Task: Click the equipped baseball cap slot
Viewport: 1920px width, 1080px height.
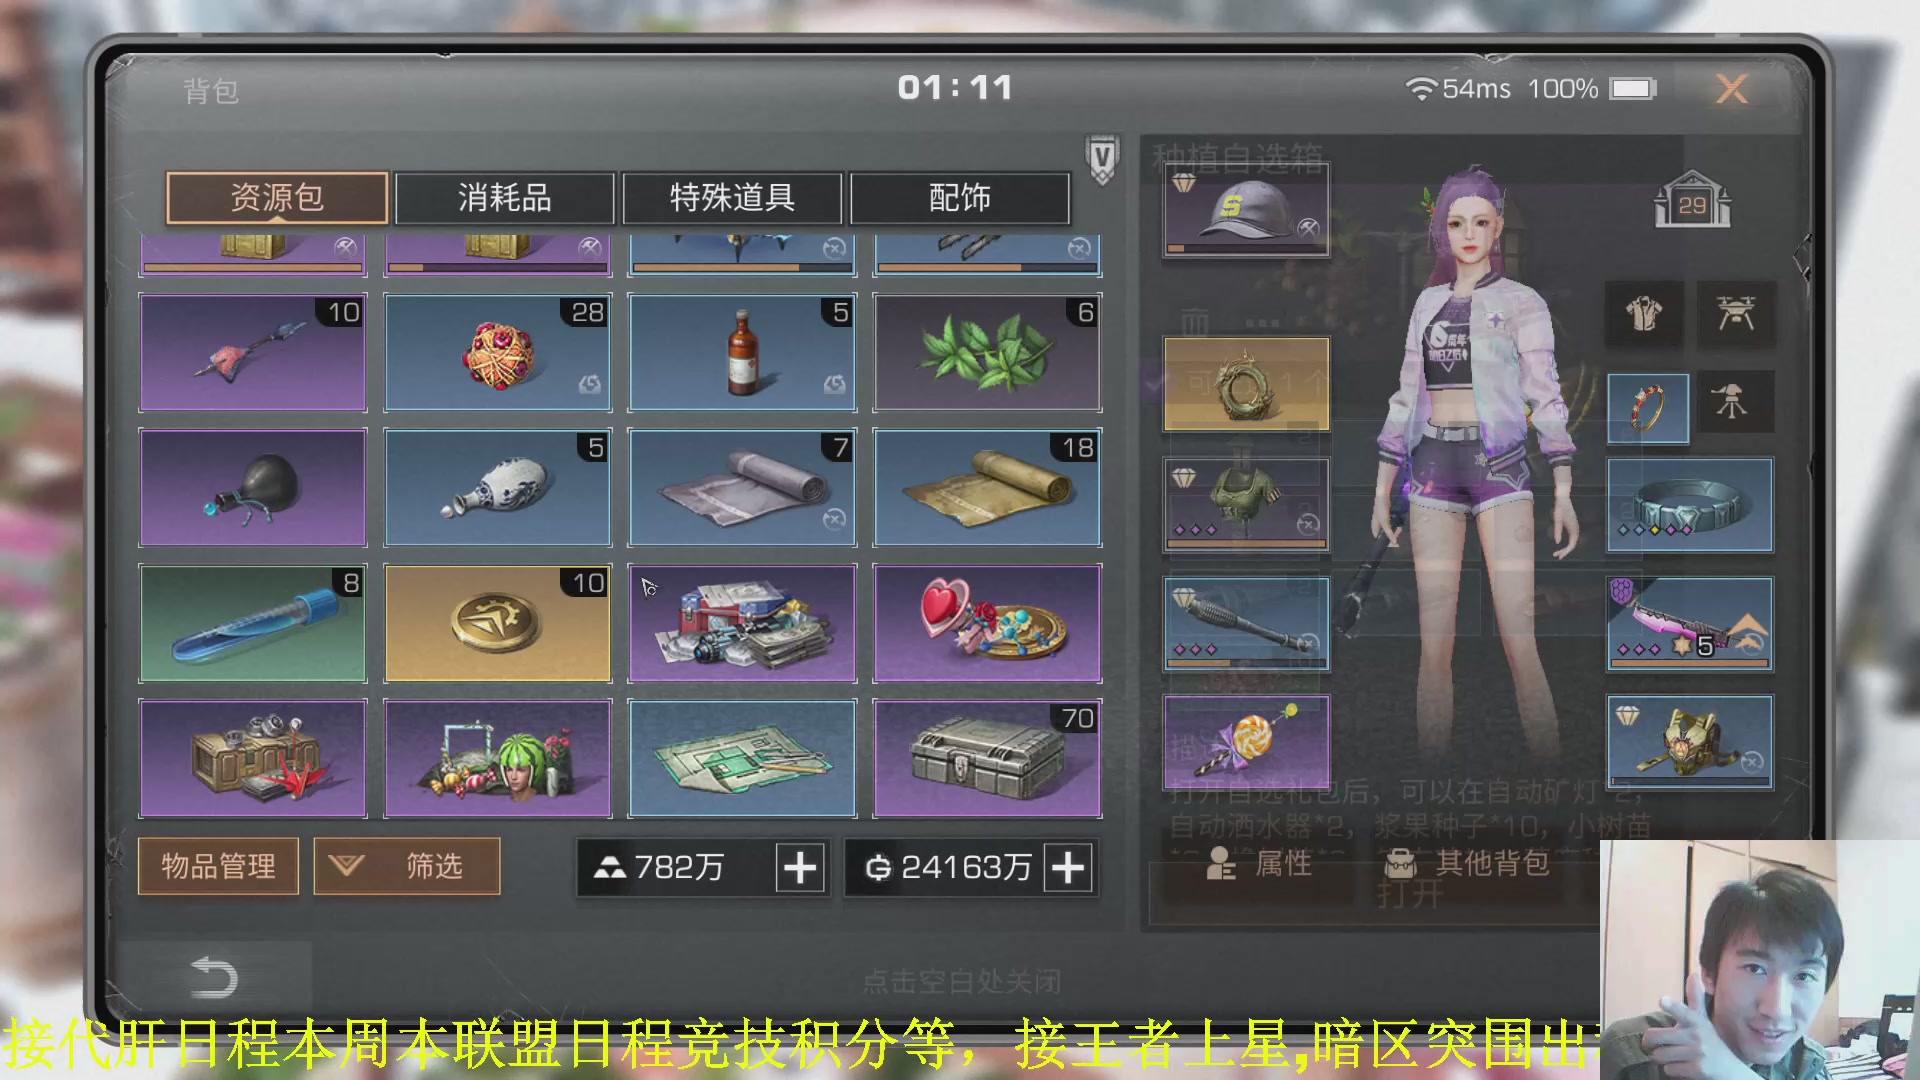Action: 1246,210
